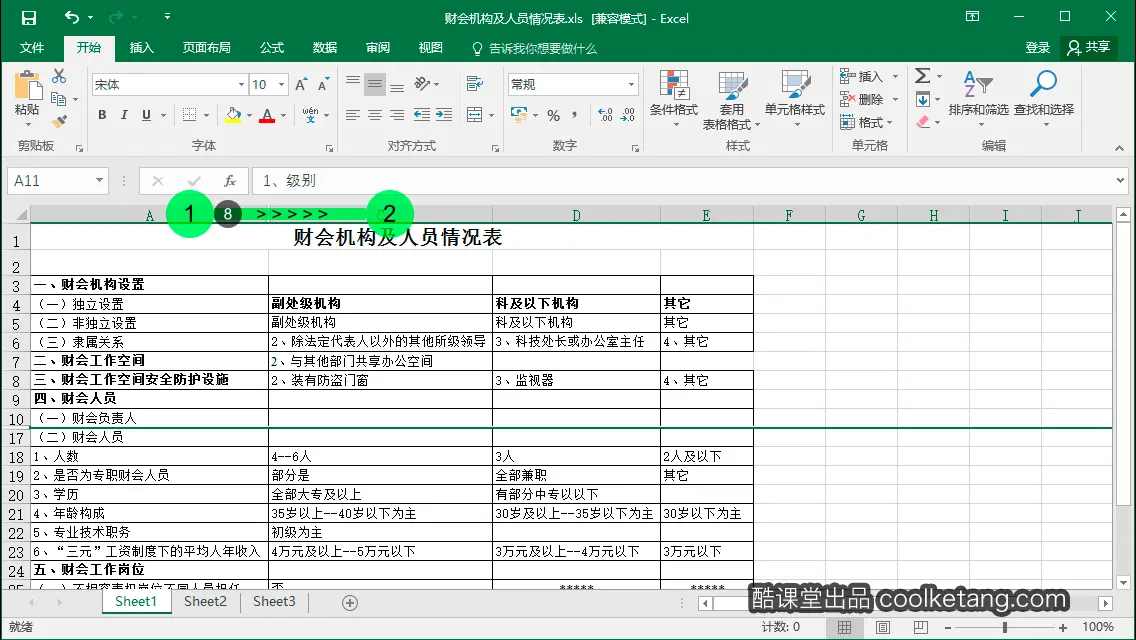The width and height of the screenshot is (1136, 640).
Task: Toggle Bold formatting
Action: 102,115
